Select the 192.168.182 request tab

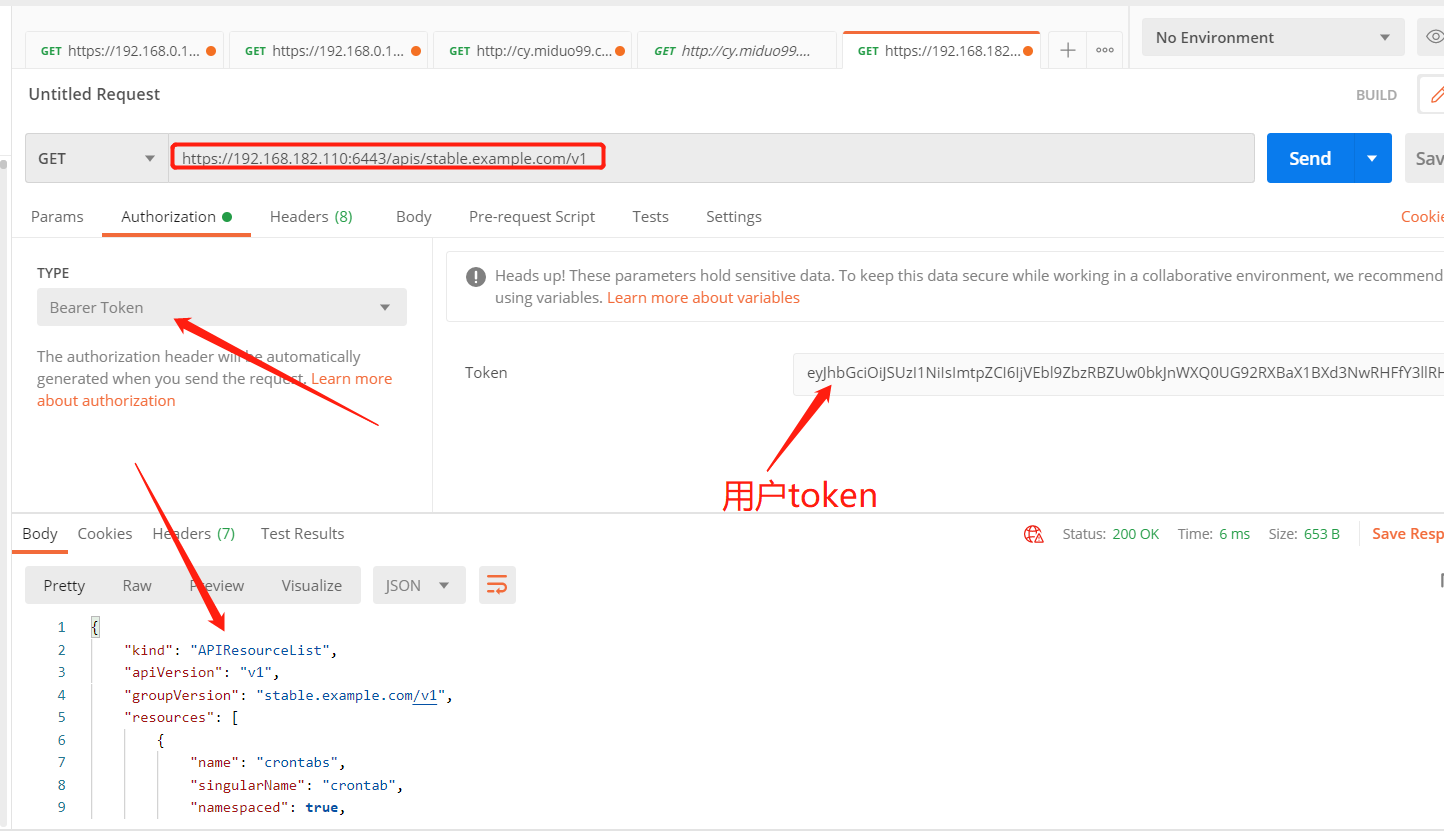pyautogui.click(x=941, y=50)
